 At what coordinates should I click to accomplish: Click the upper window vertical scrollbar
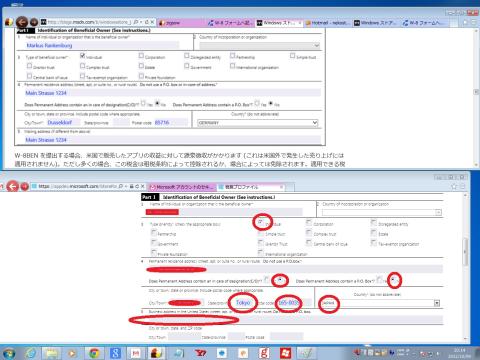click(476, 97)
